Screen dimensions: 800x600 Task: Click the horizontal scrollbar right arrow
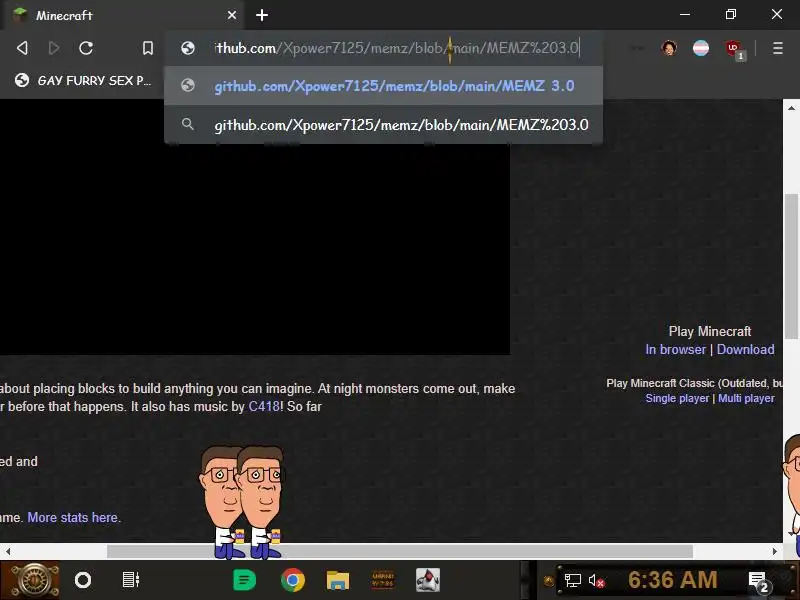click(774, 551)
